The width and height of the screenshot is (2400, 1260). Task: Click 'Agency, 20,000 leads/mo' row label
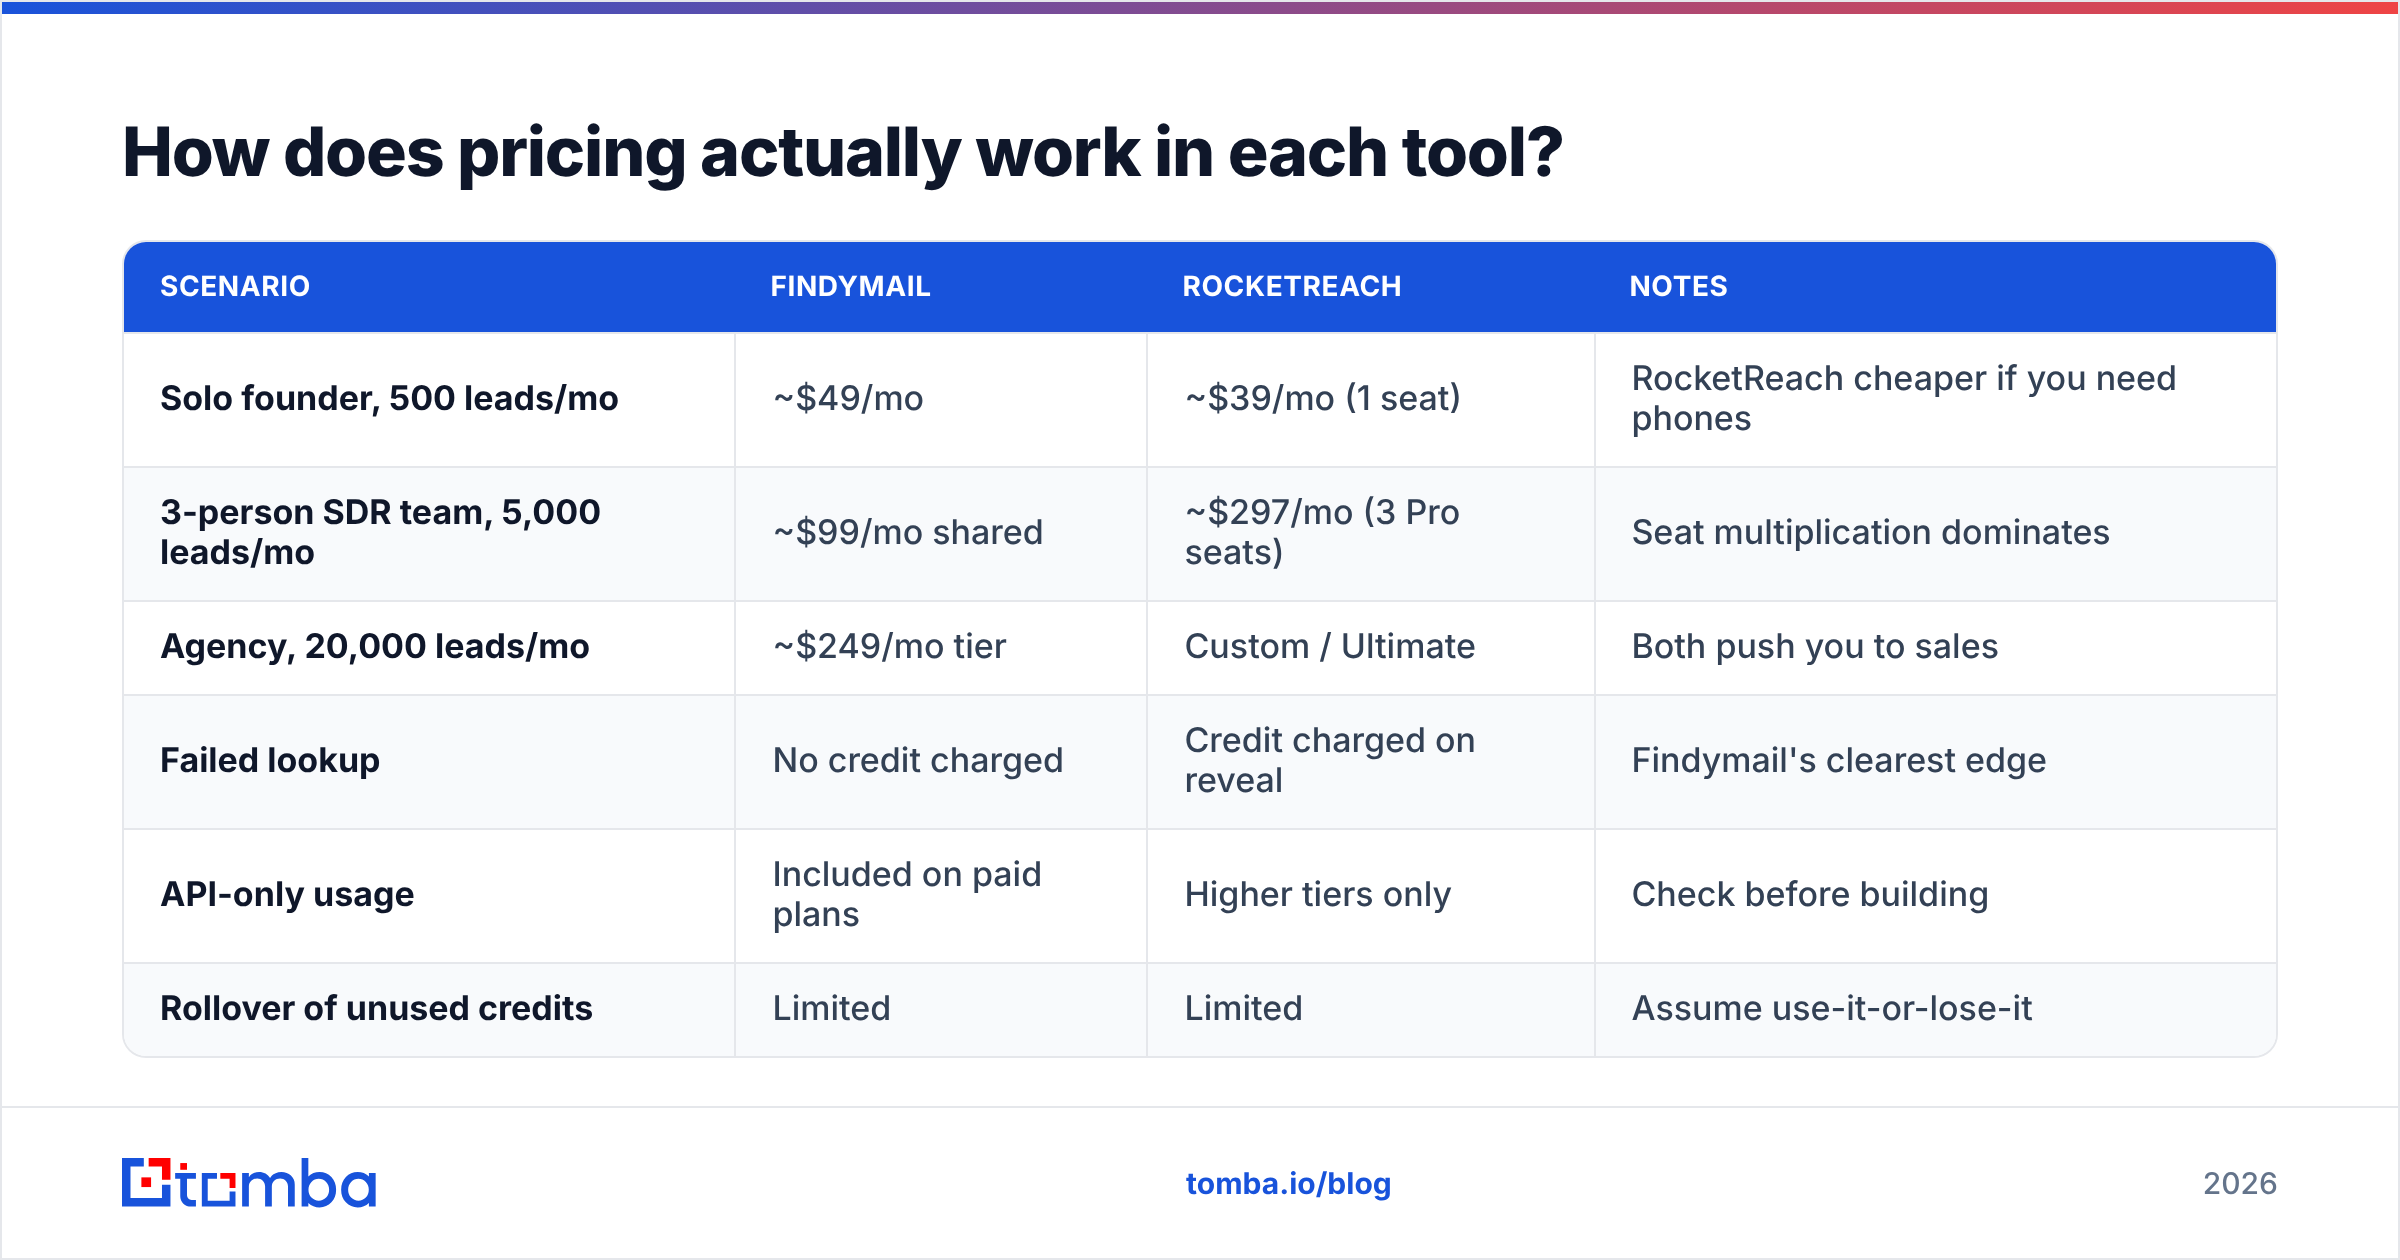tap(375, 646)
